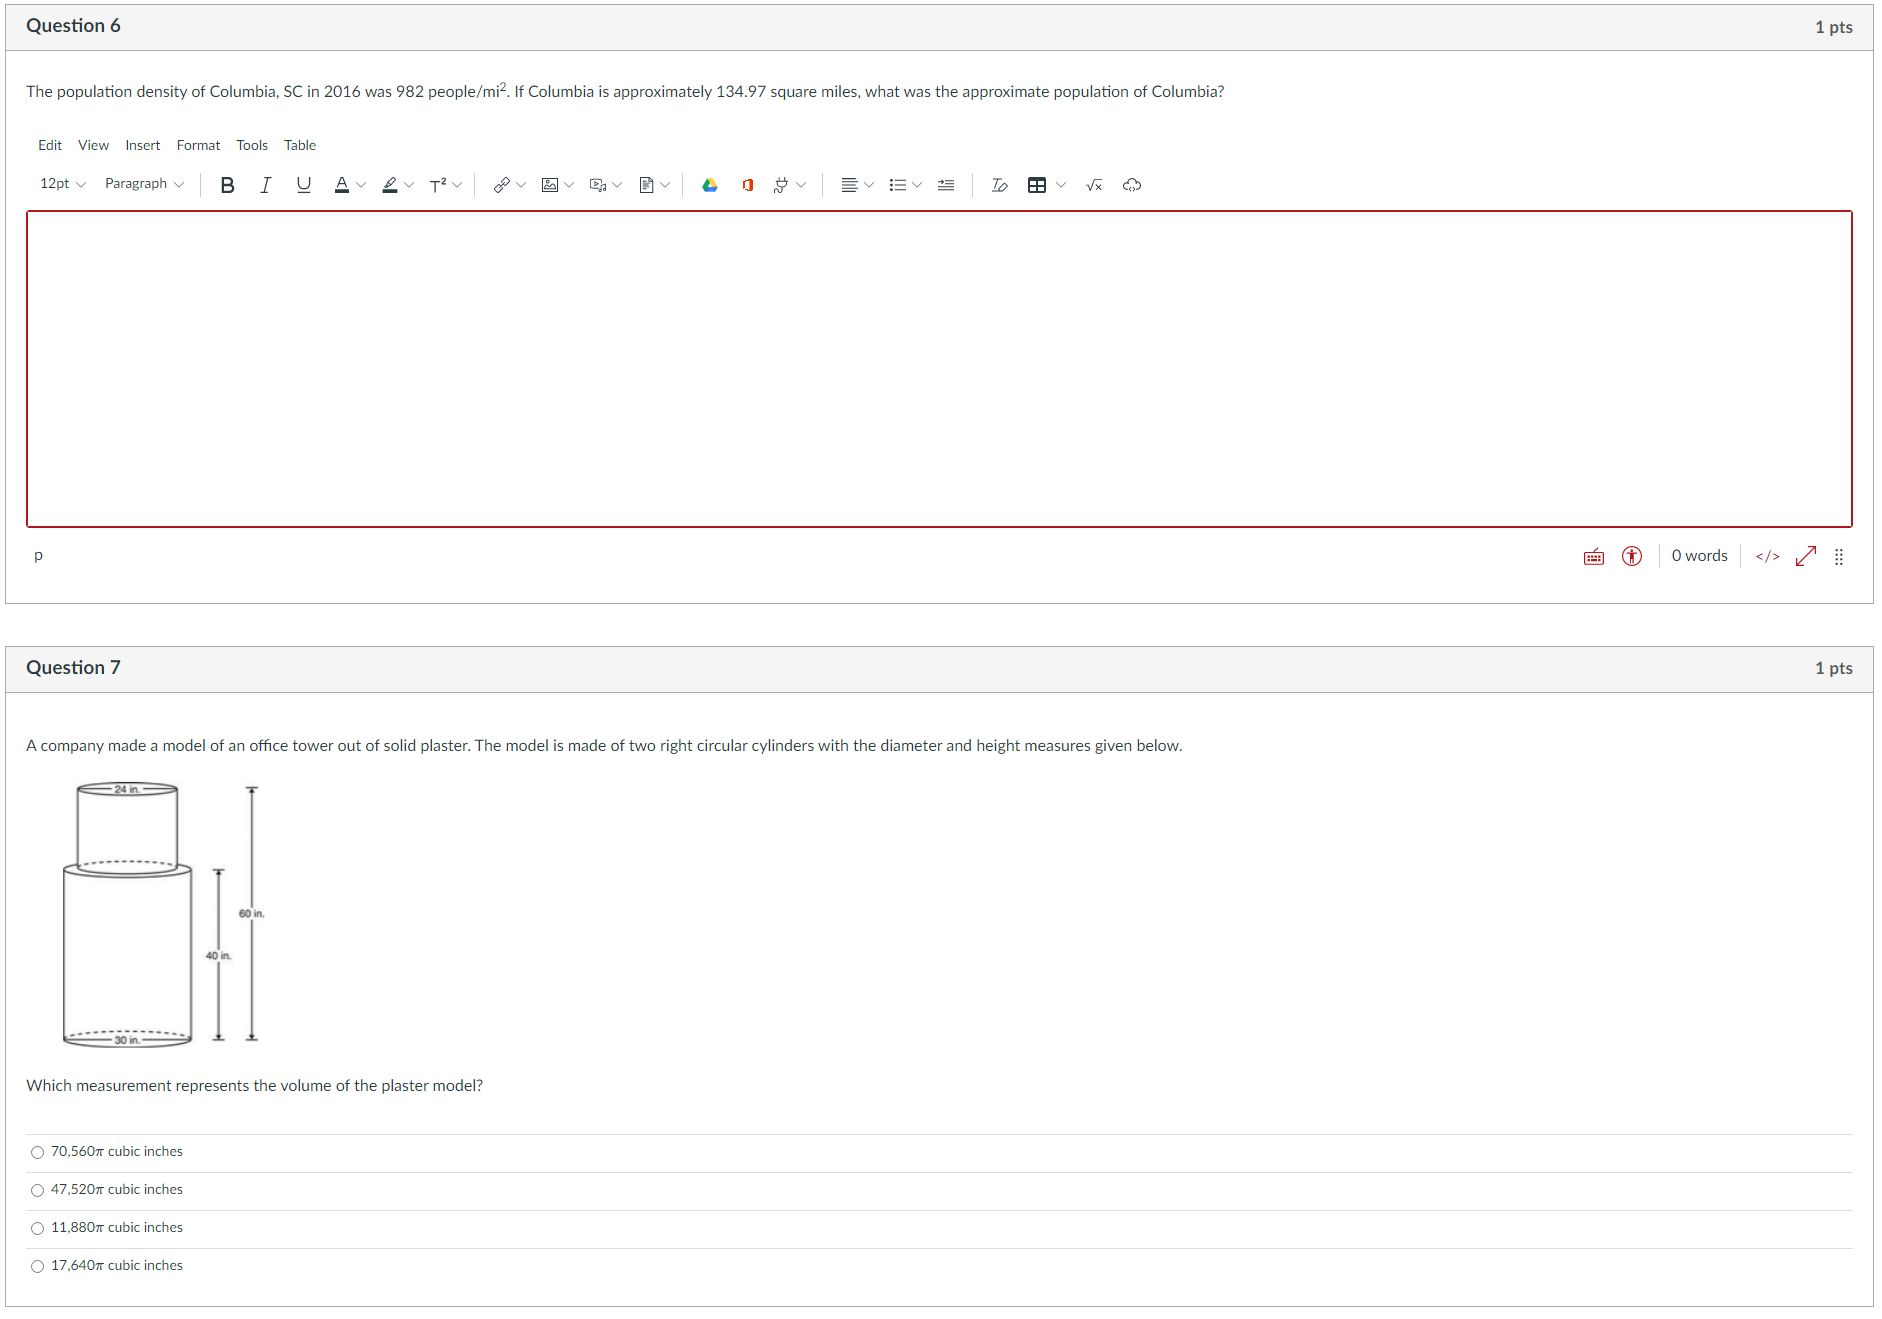This screenshot has height=1319, width=1882.
Task: Click the text alignment icon
Action: pos(849,185)
